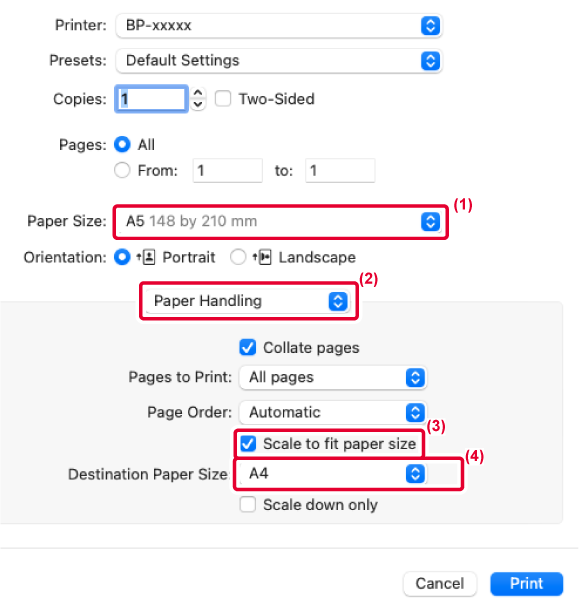The width and height of the screenshot is (579, 611).
Task: Click the portrait orientation page icon
Action: pyautogui.click(x=146, y=257)
